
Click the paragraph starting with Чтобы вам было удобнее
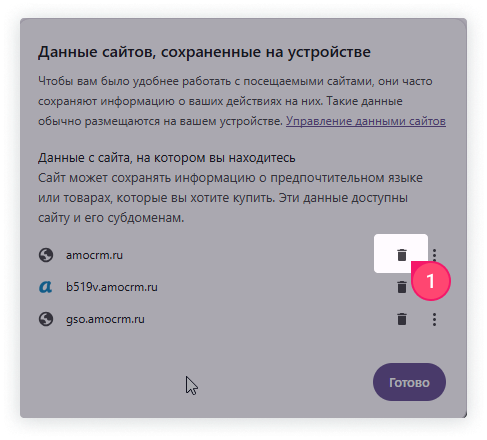(x=242, y=101)
